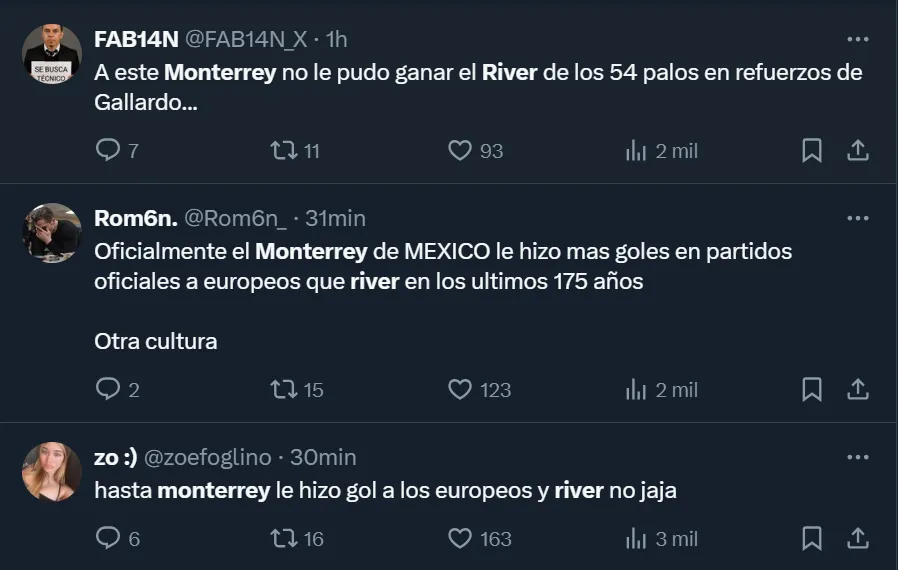Open more options on FAB14N's tweet
Screen dimensions: 898x570
pos(857,40)
